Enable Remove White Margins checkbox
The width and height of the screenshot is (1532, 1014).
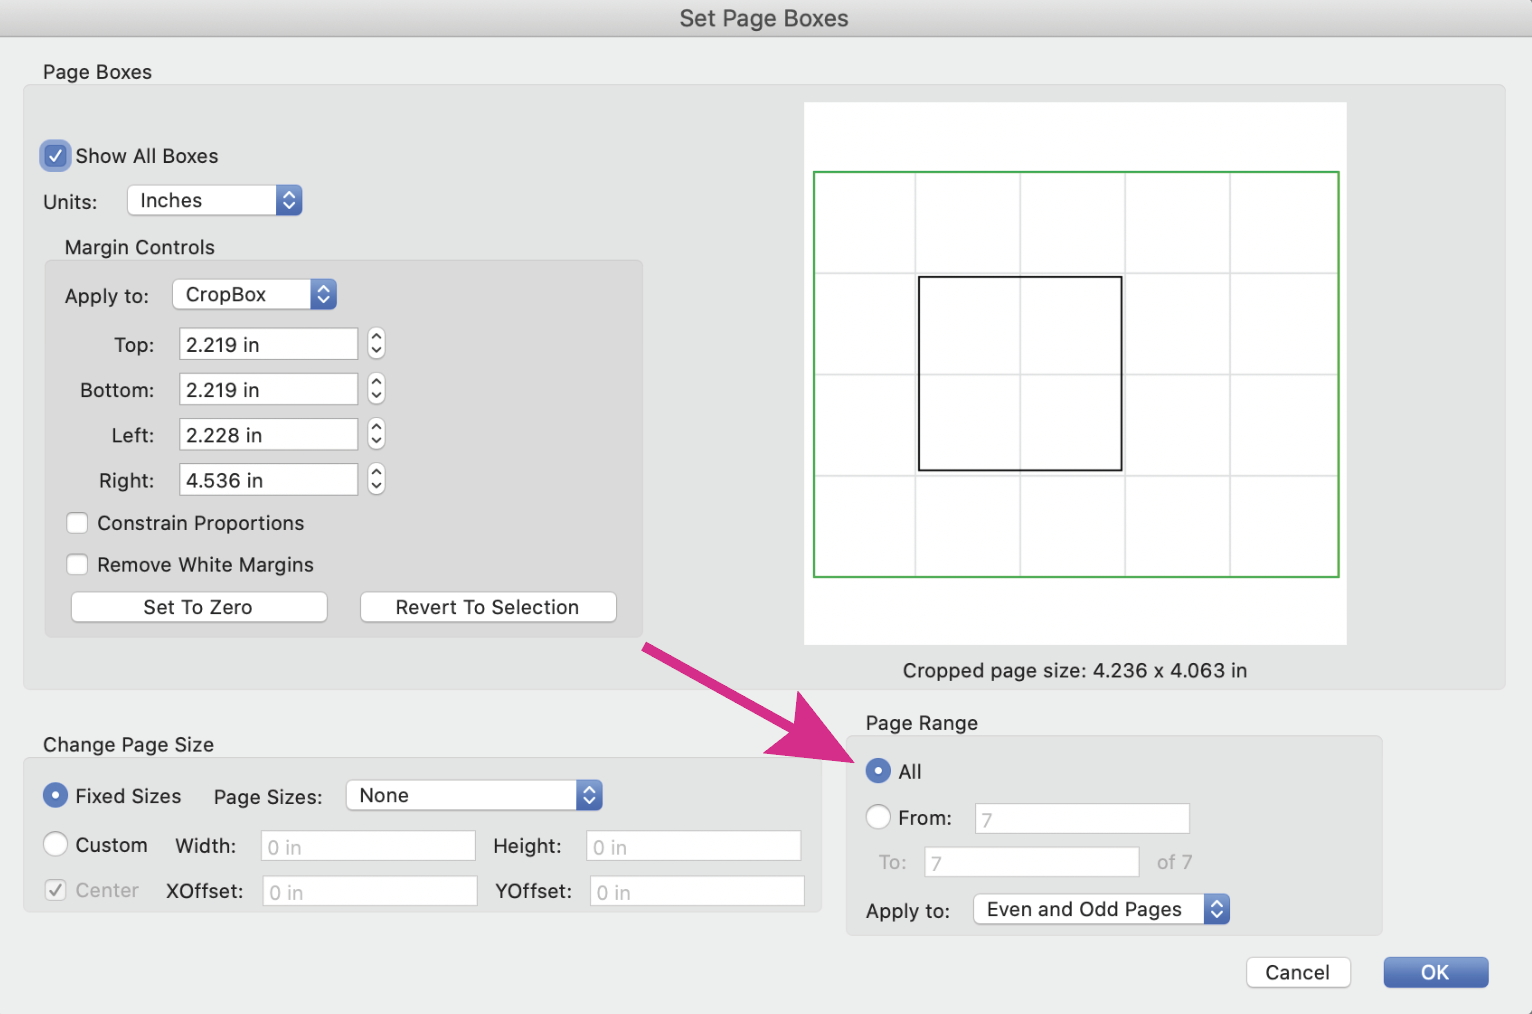(77, 565)
